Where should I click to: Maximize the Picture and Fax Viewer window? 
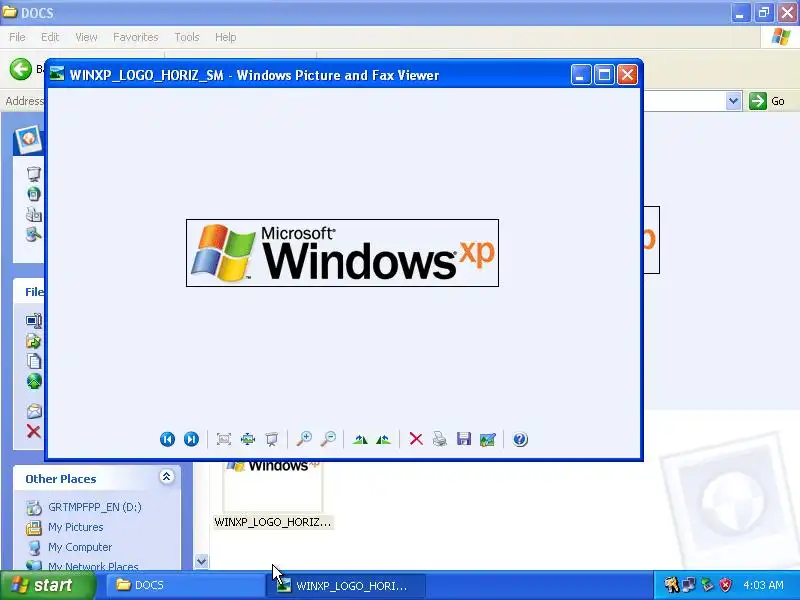coord(604,75)
